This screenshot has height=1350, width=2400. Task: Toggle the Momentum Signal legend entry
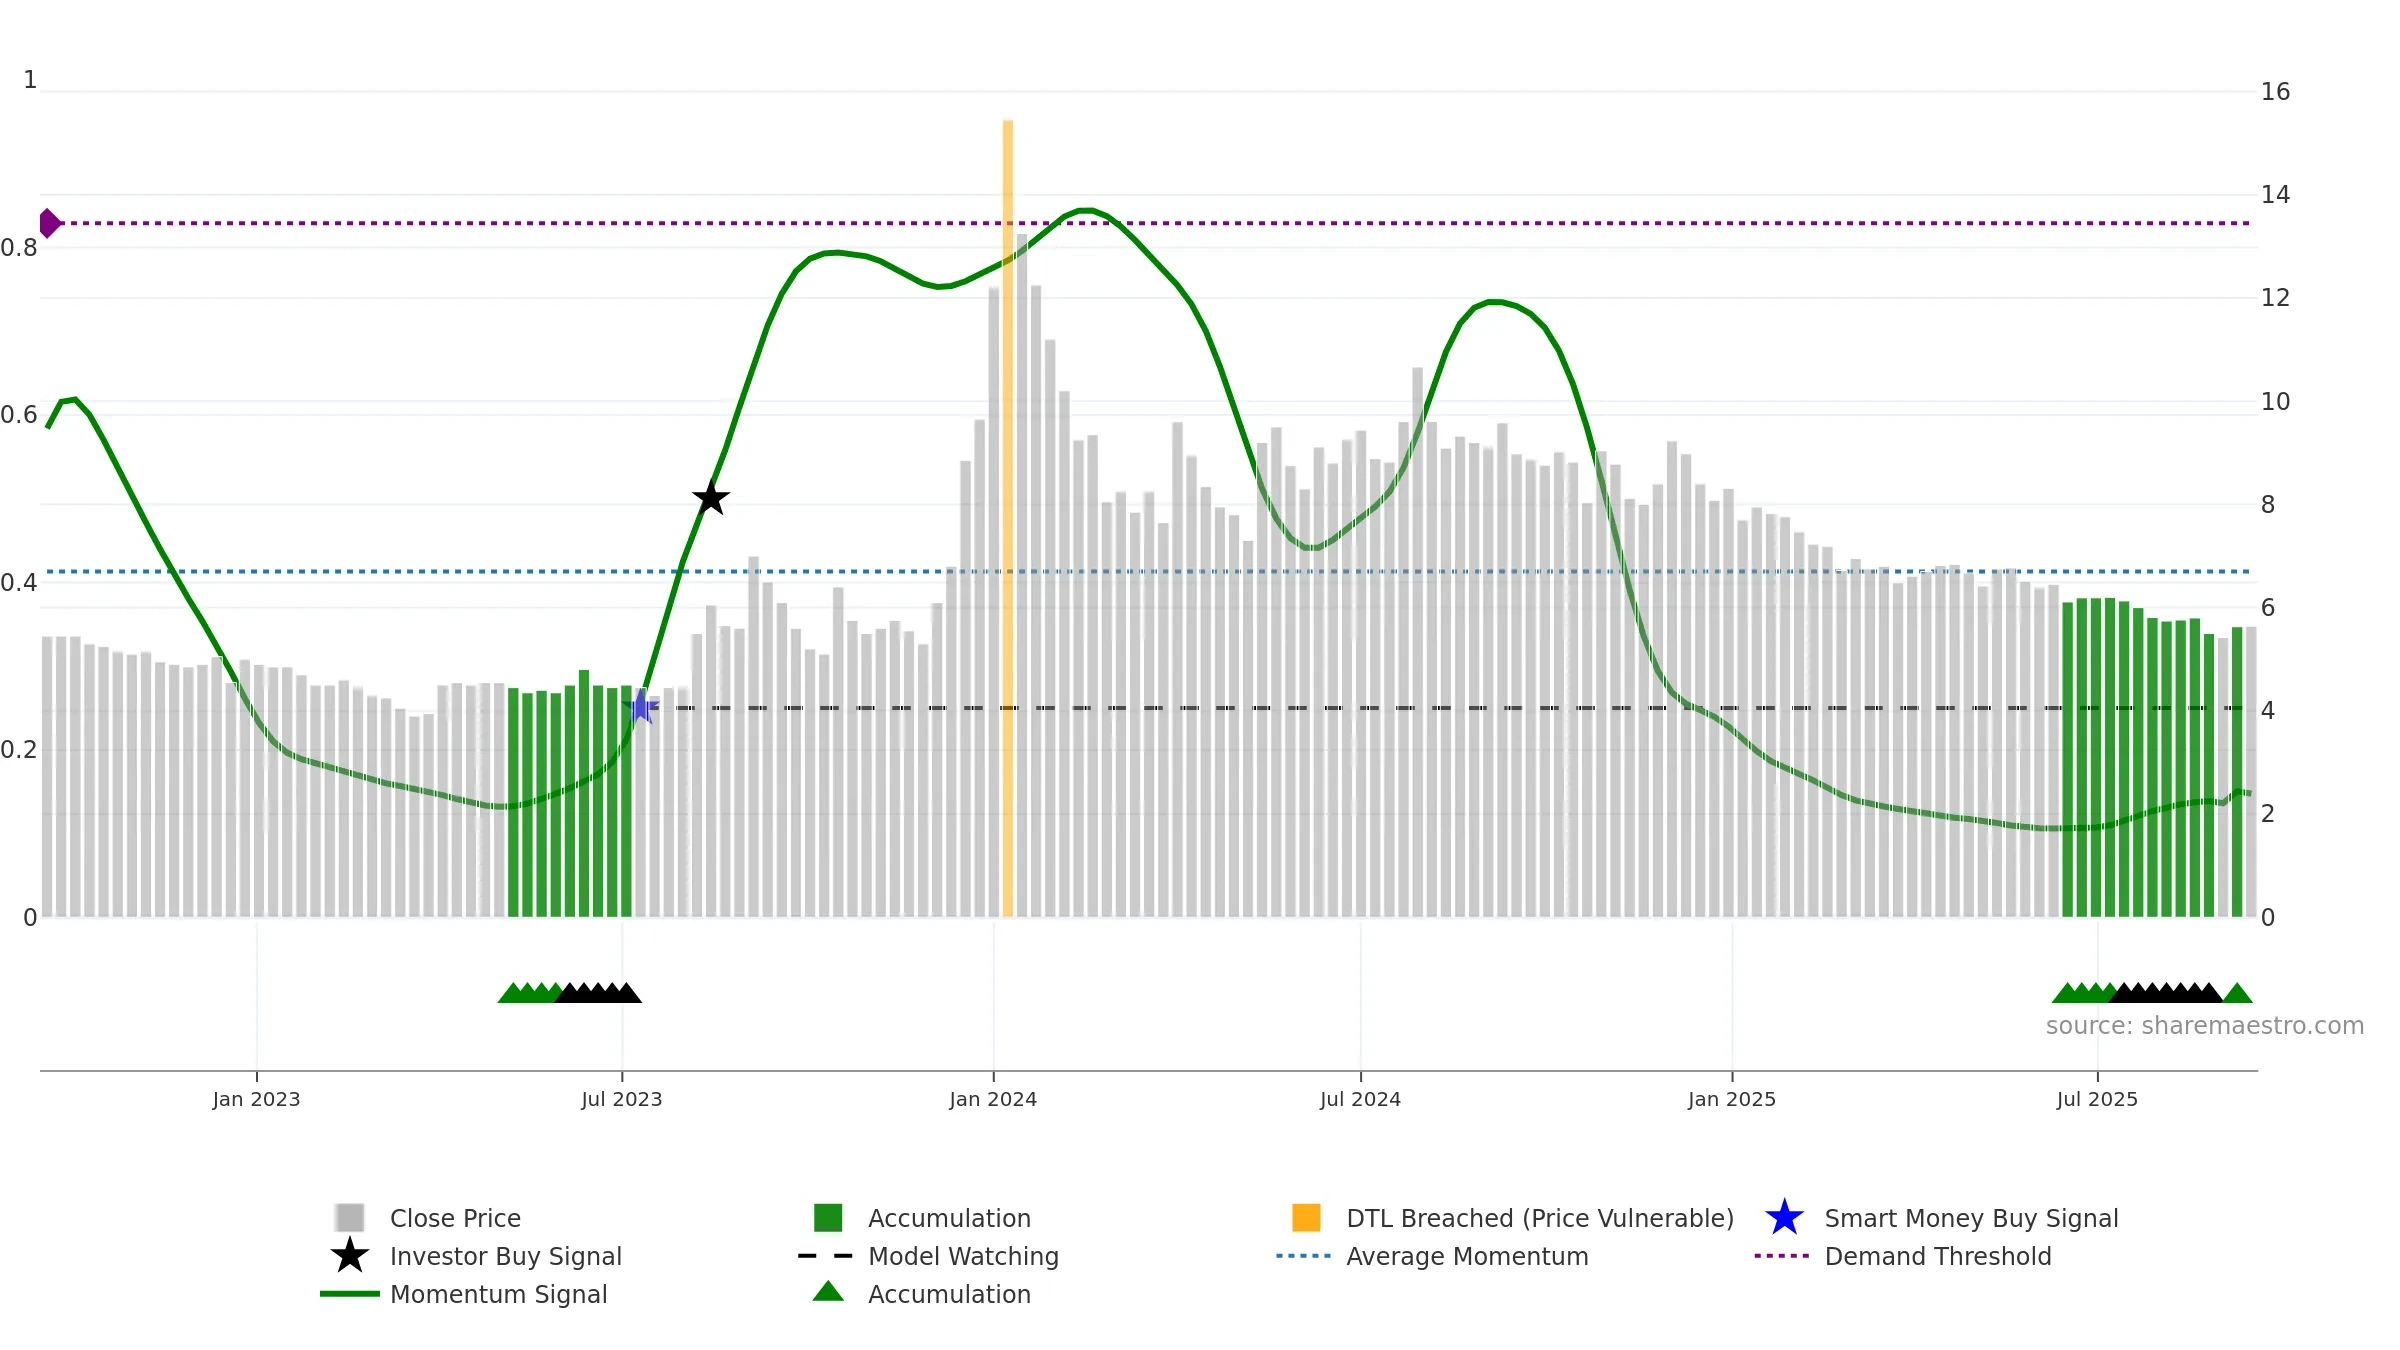tap(464, 1294)
